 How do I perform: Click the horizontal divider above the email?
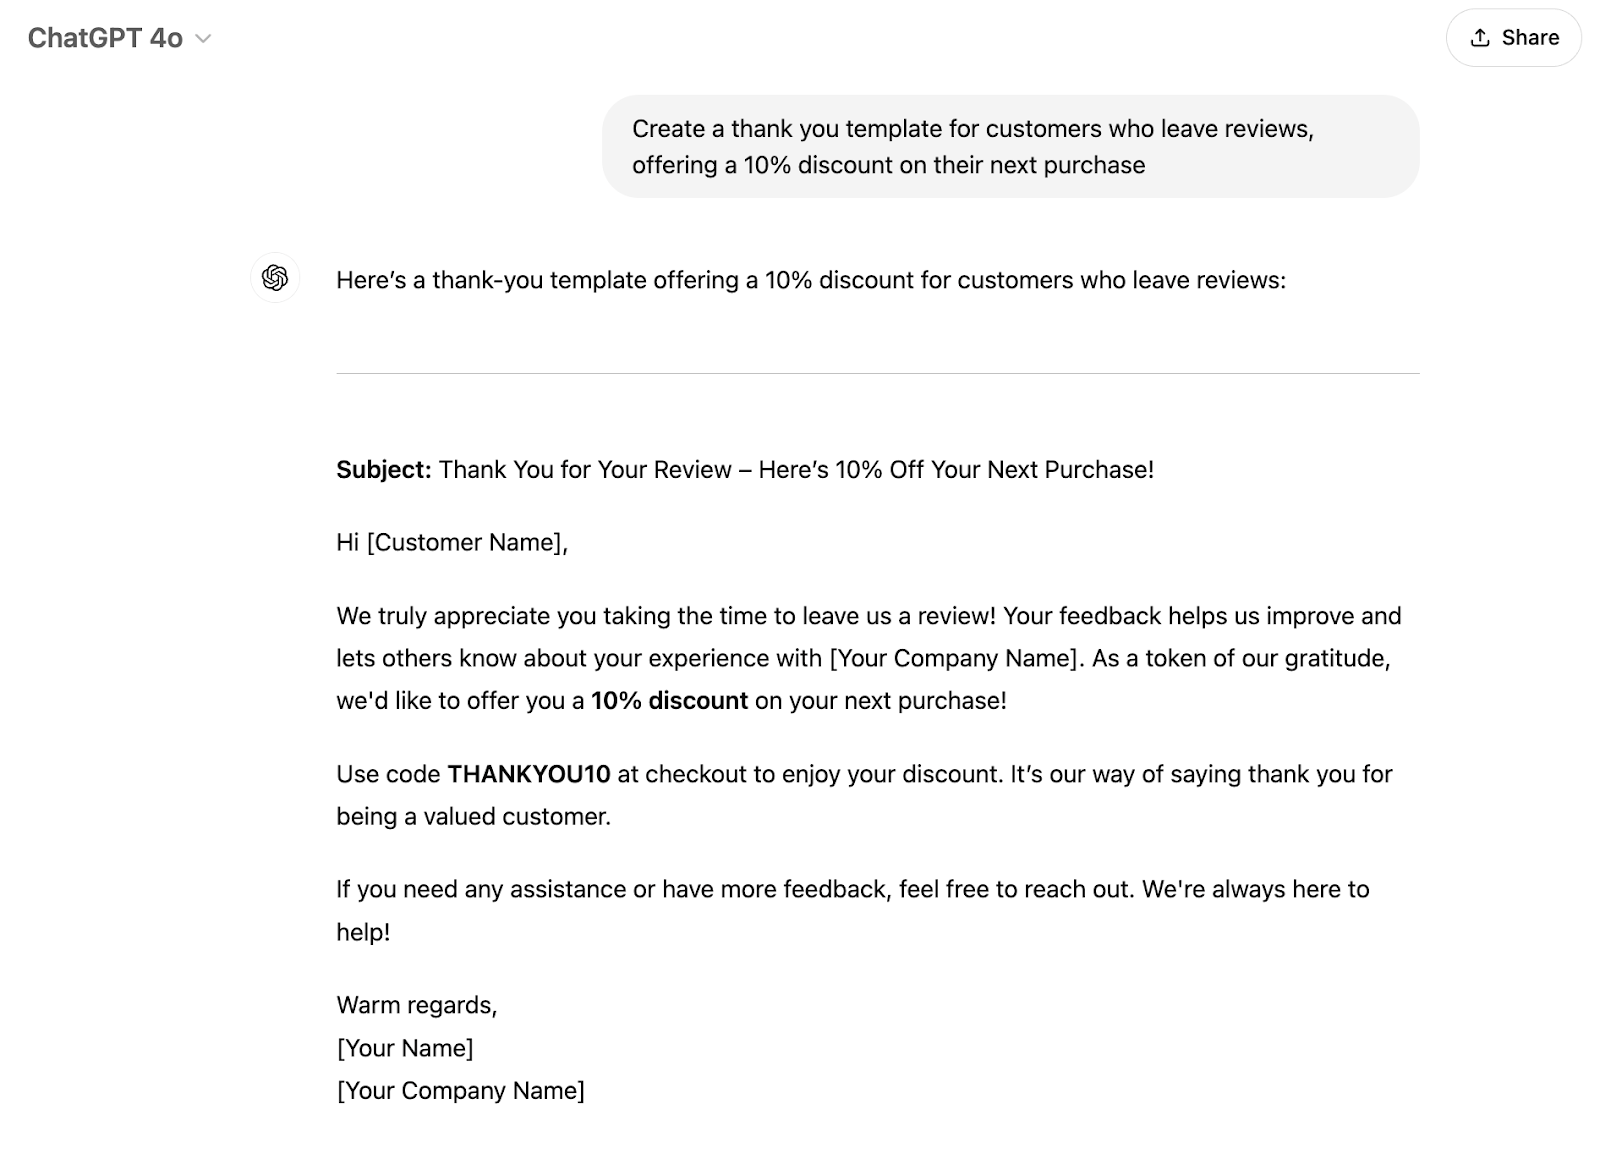tap(877, 373)
